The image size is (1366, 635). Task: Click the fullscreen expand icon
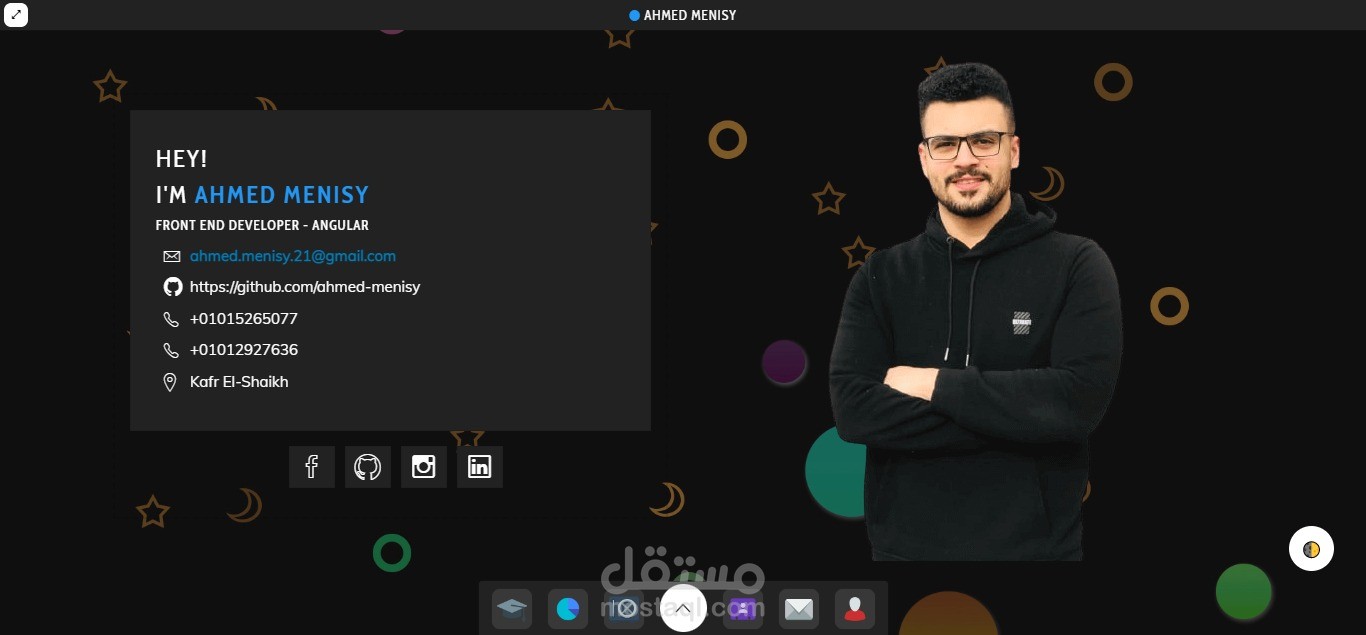(x=16, y=15)
